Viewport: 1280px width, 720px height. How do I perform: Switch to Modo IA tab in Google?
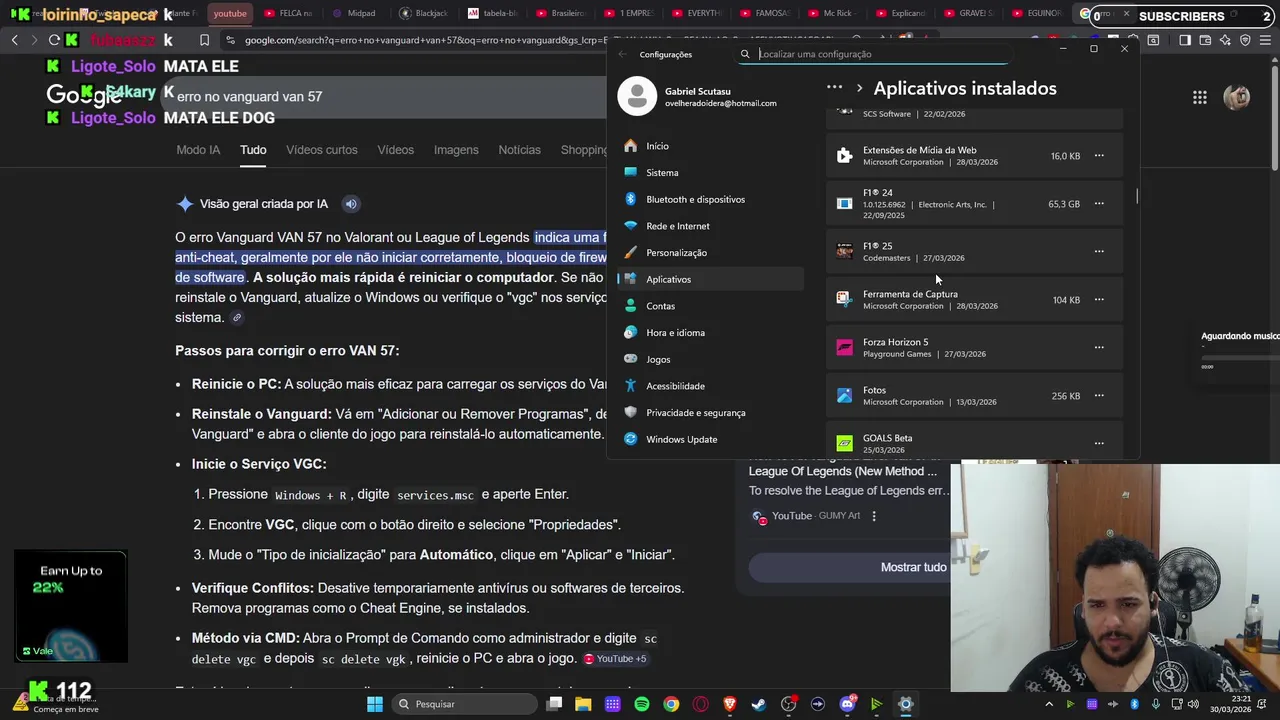[198, 150]
